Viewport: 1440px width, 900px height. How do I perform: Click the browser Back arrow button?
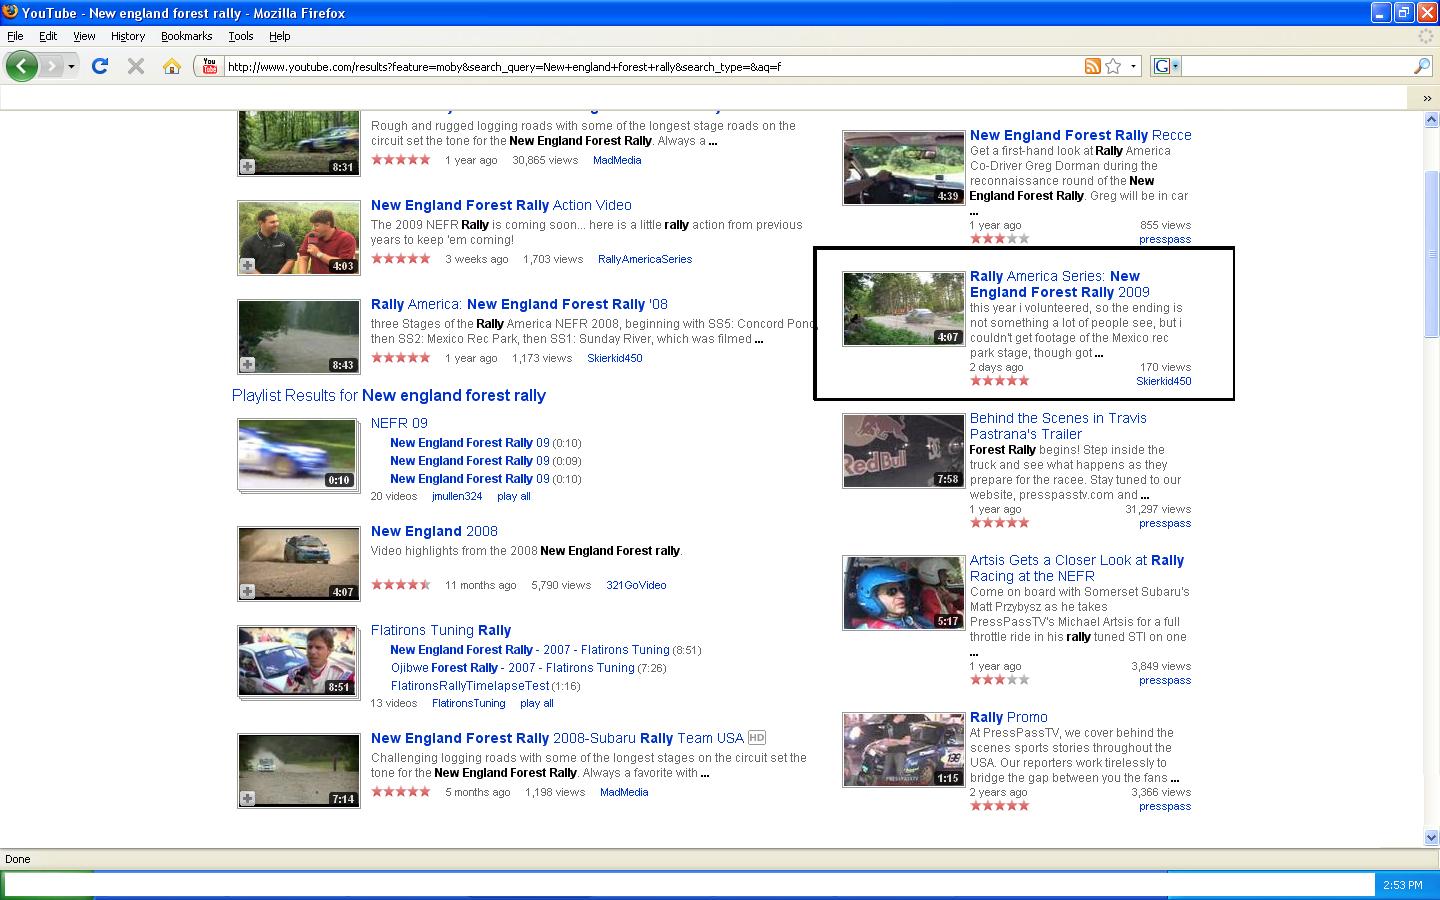[x=21, y=66]
